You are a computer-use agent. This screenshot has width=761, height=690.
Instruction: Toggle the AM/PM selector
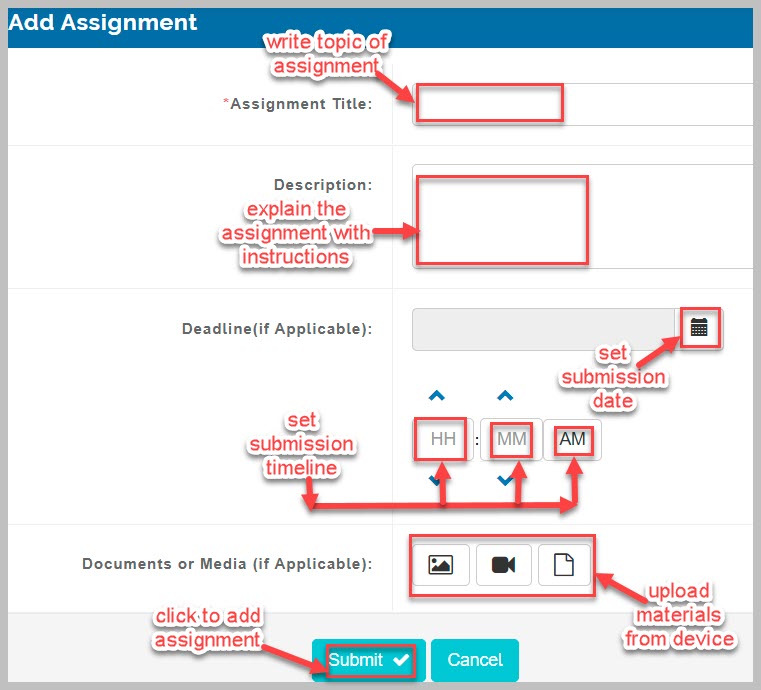pos(572,440)
